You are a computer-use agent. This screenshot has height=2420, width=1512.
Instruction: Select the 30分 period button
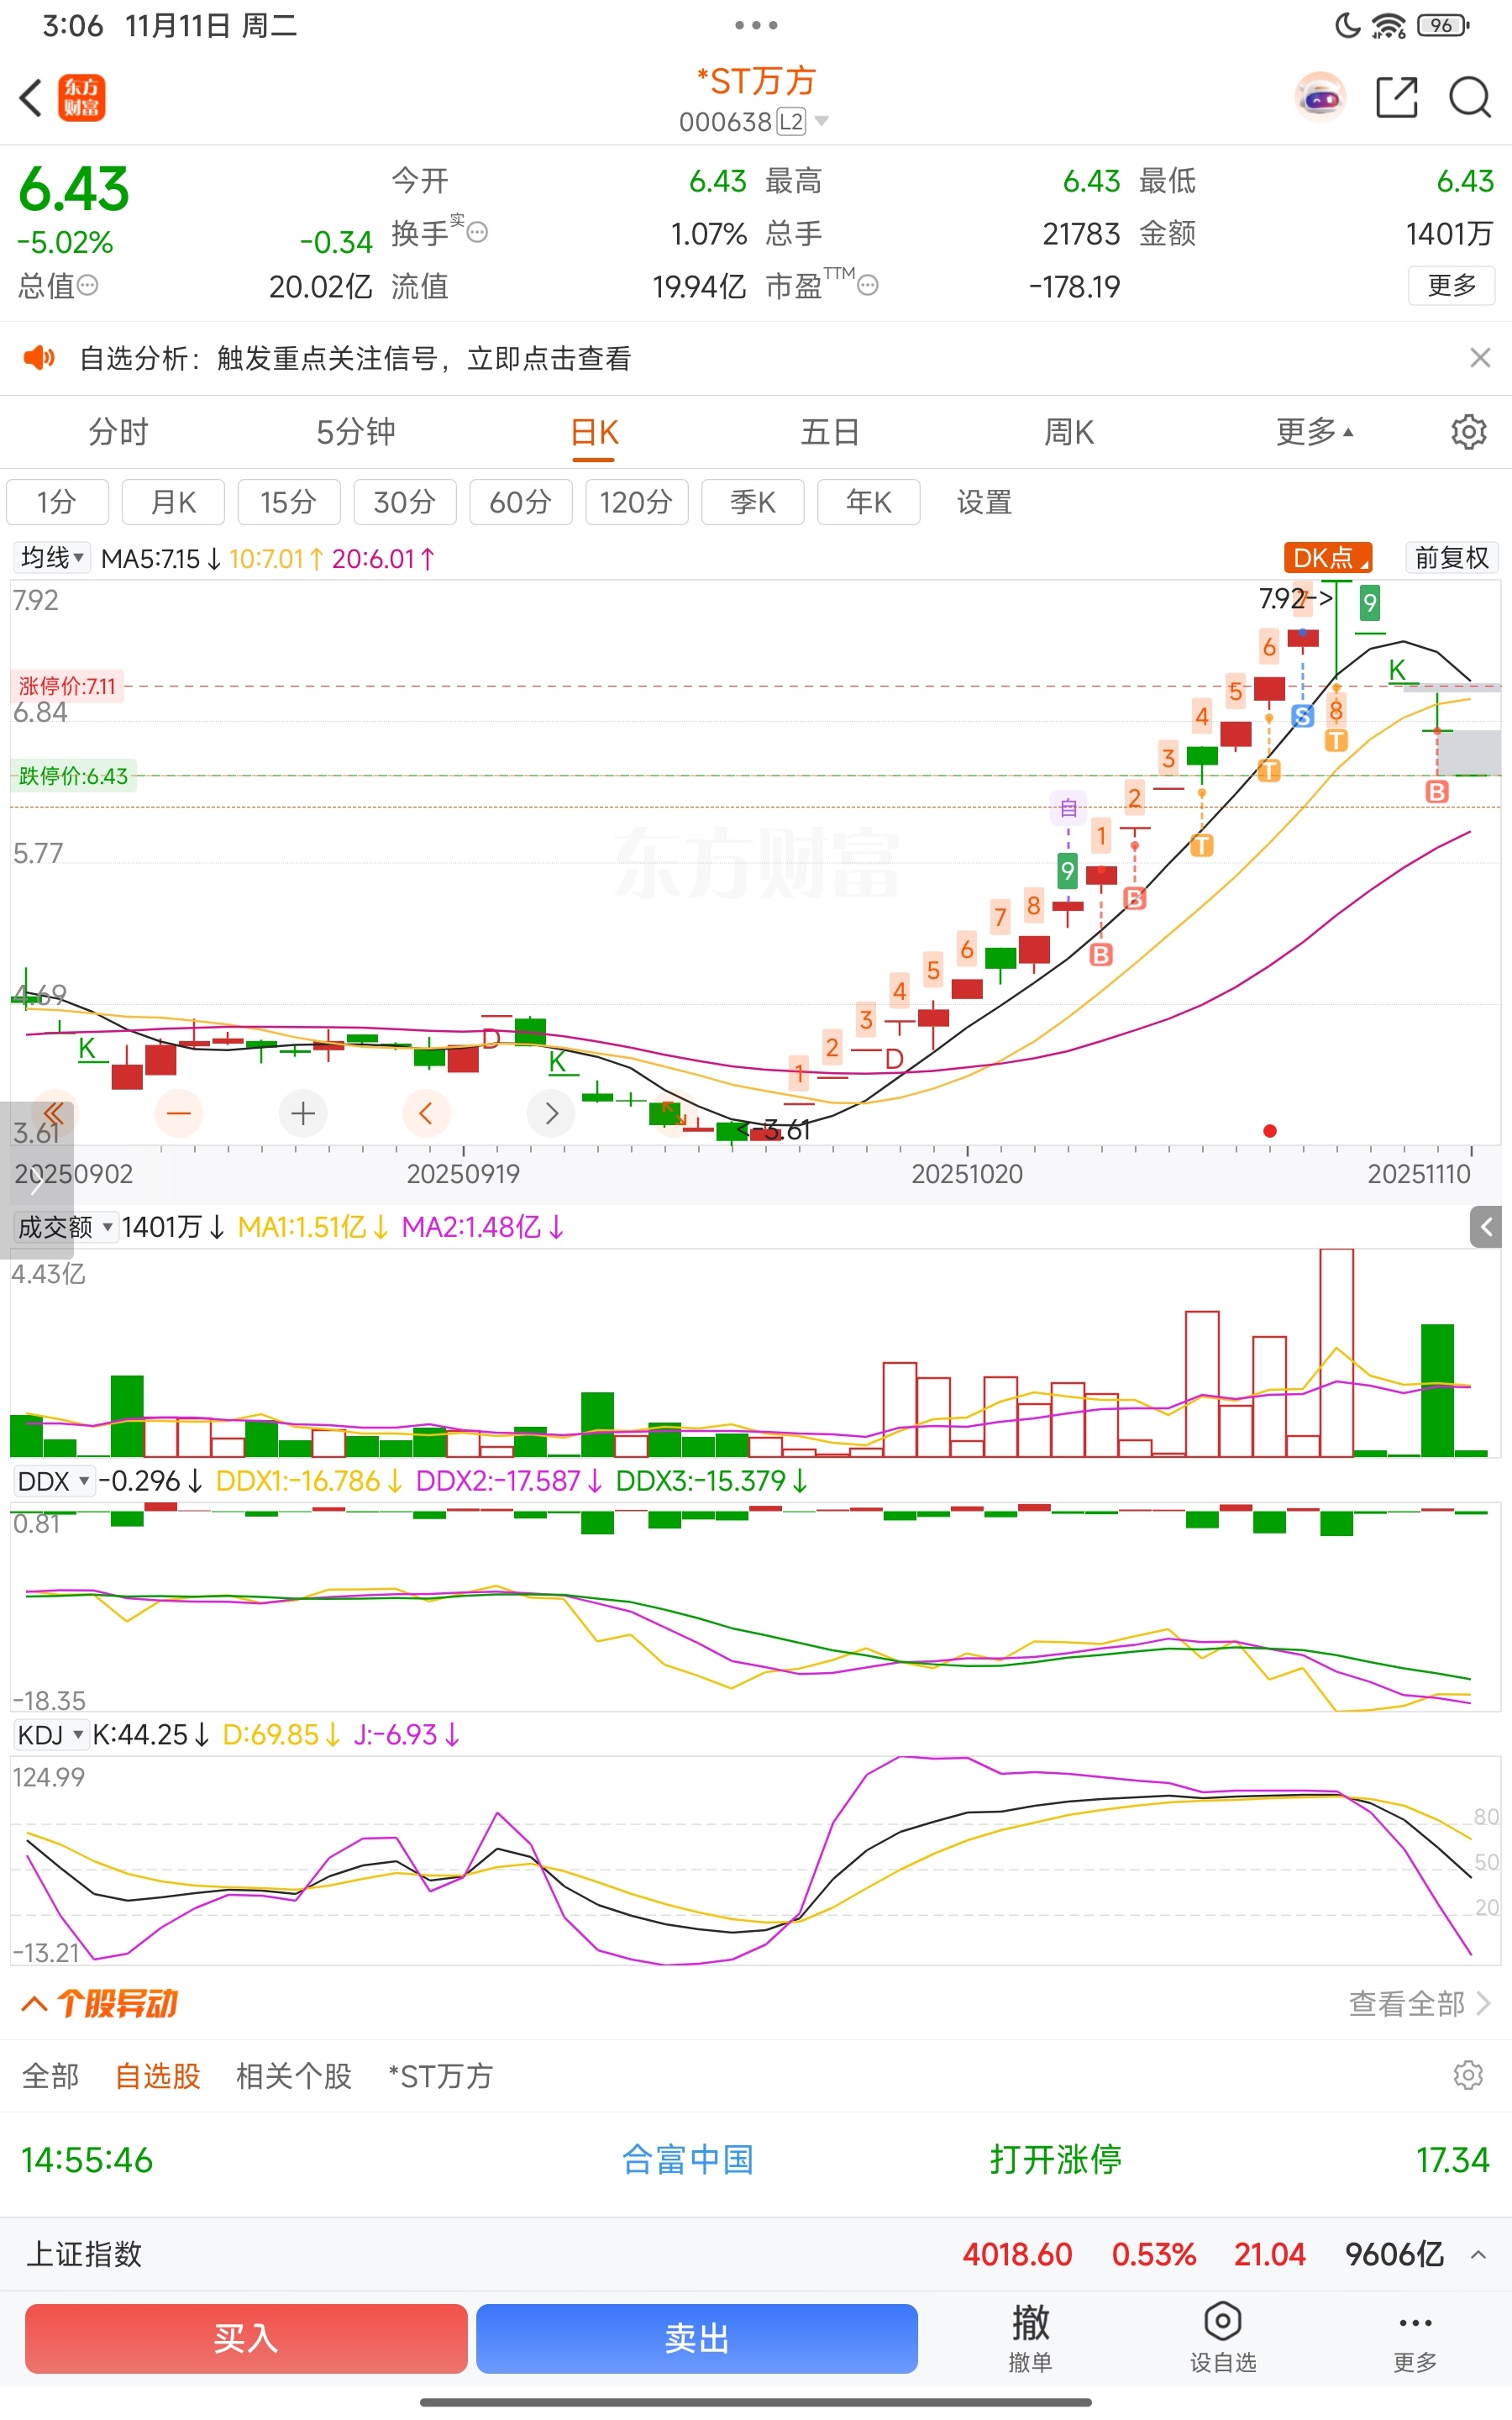click(405, 502)
